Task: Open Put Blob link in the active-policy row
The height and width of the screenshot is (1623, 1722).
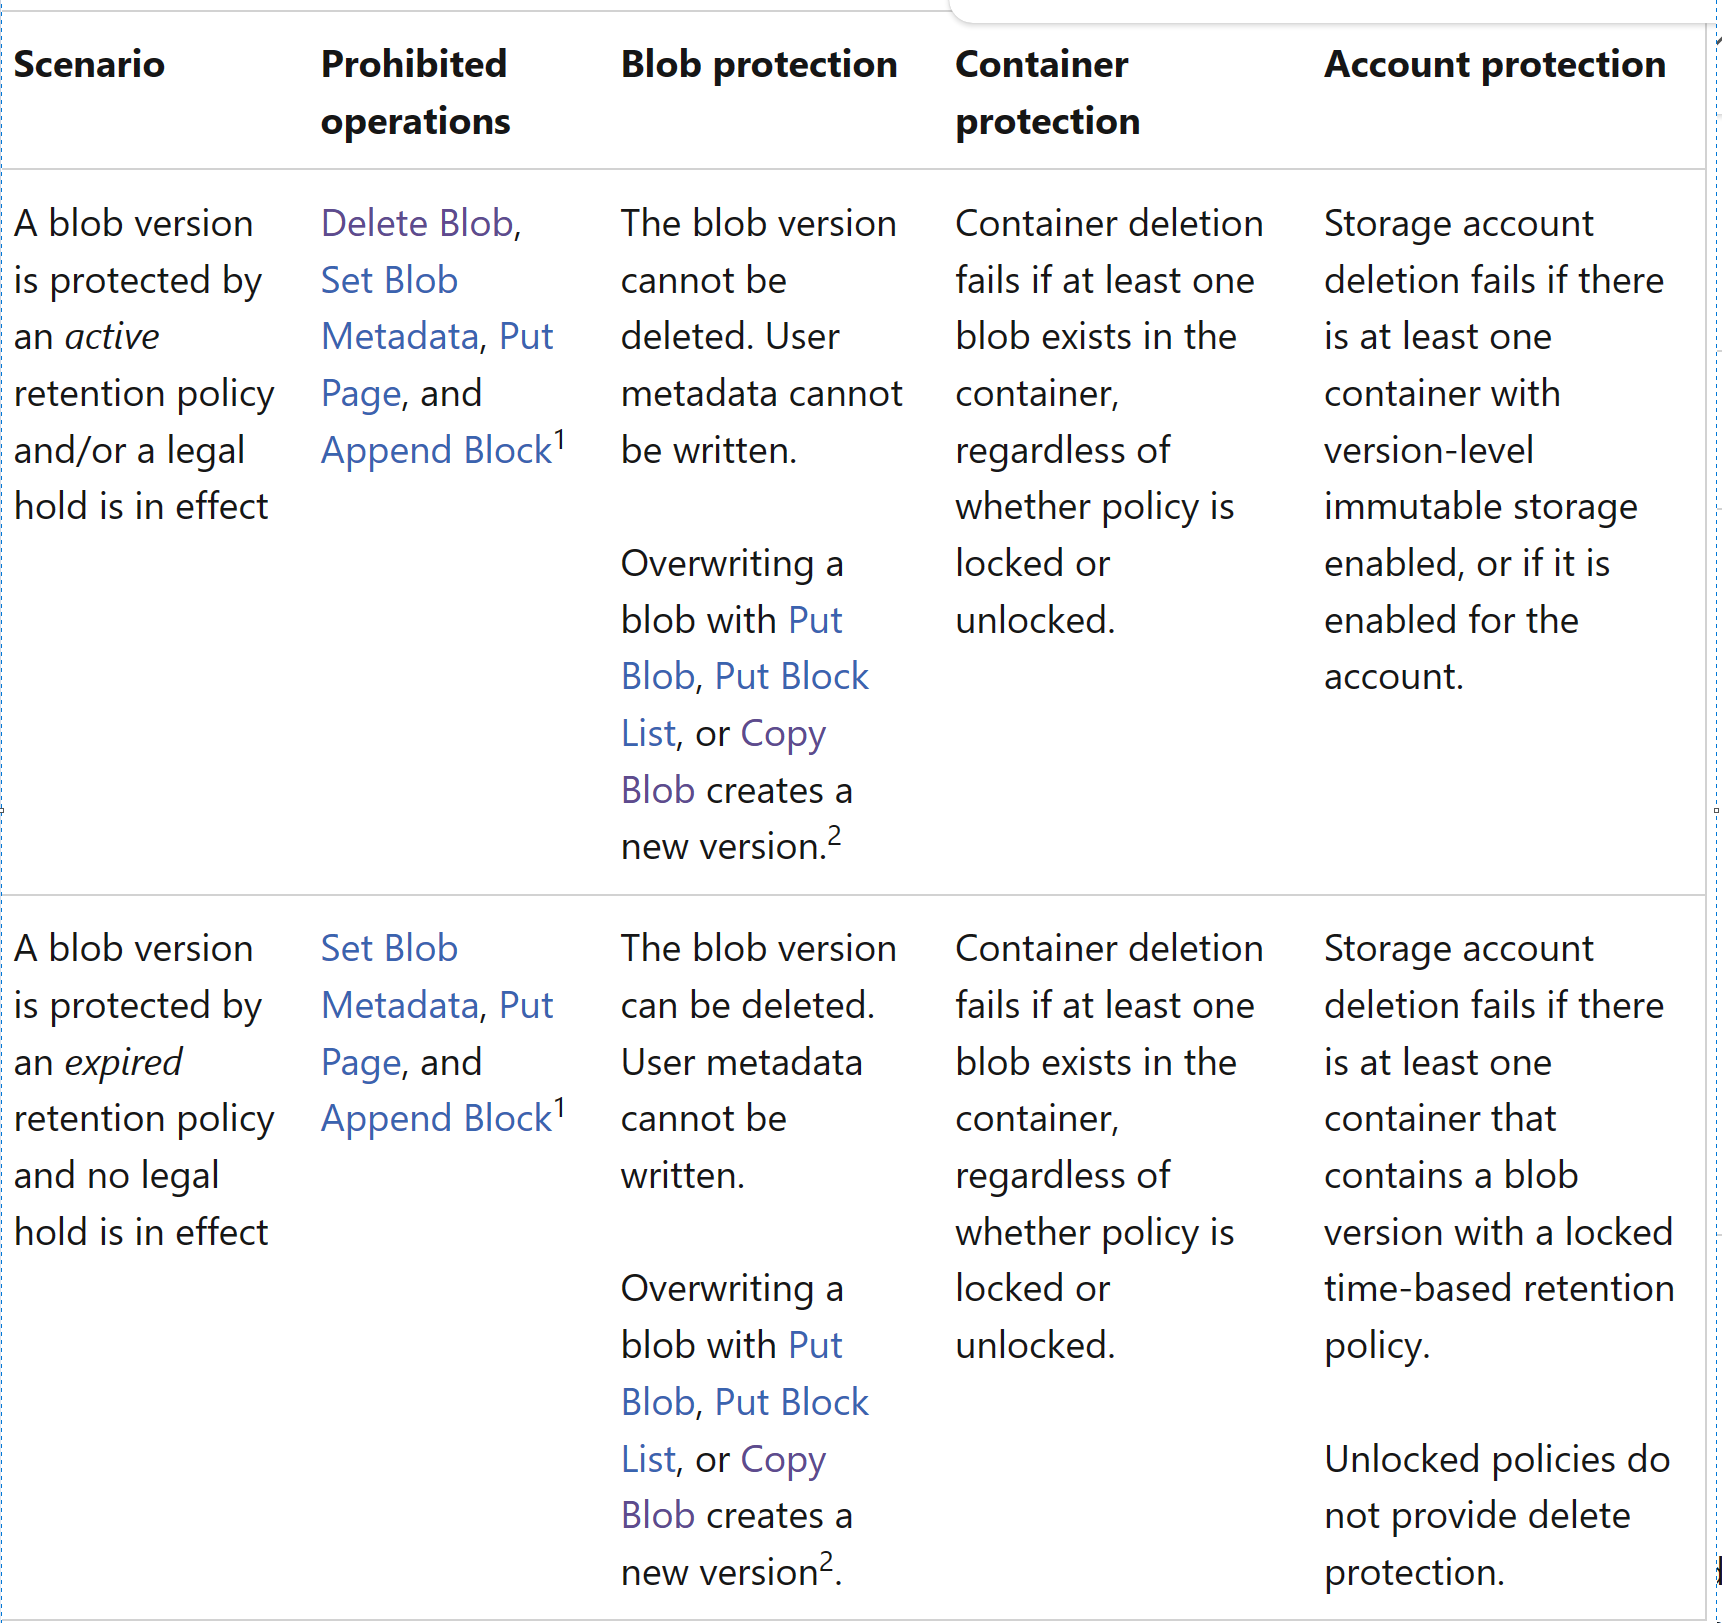Action: coord(814,621)
